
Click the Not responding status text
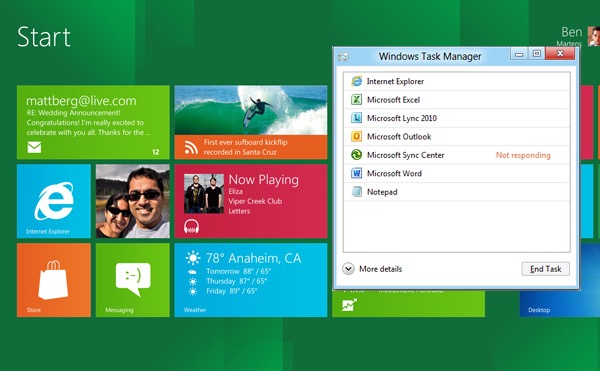click(523, 155)
